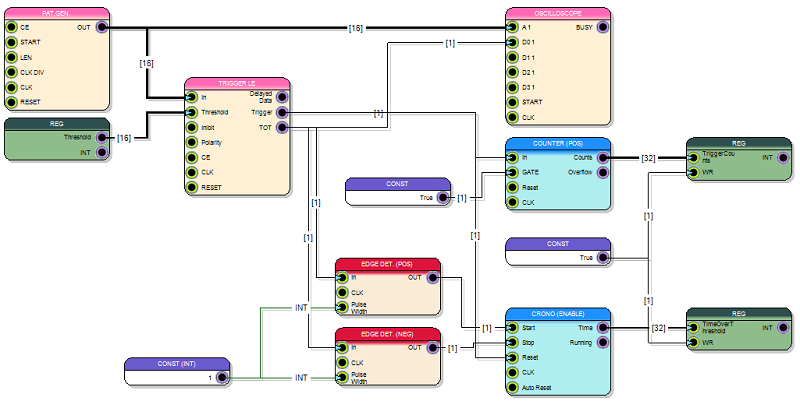Click the CONST (INT) block header
The width and height of the screenshot is (800, 401).
click(177, 364)
